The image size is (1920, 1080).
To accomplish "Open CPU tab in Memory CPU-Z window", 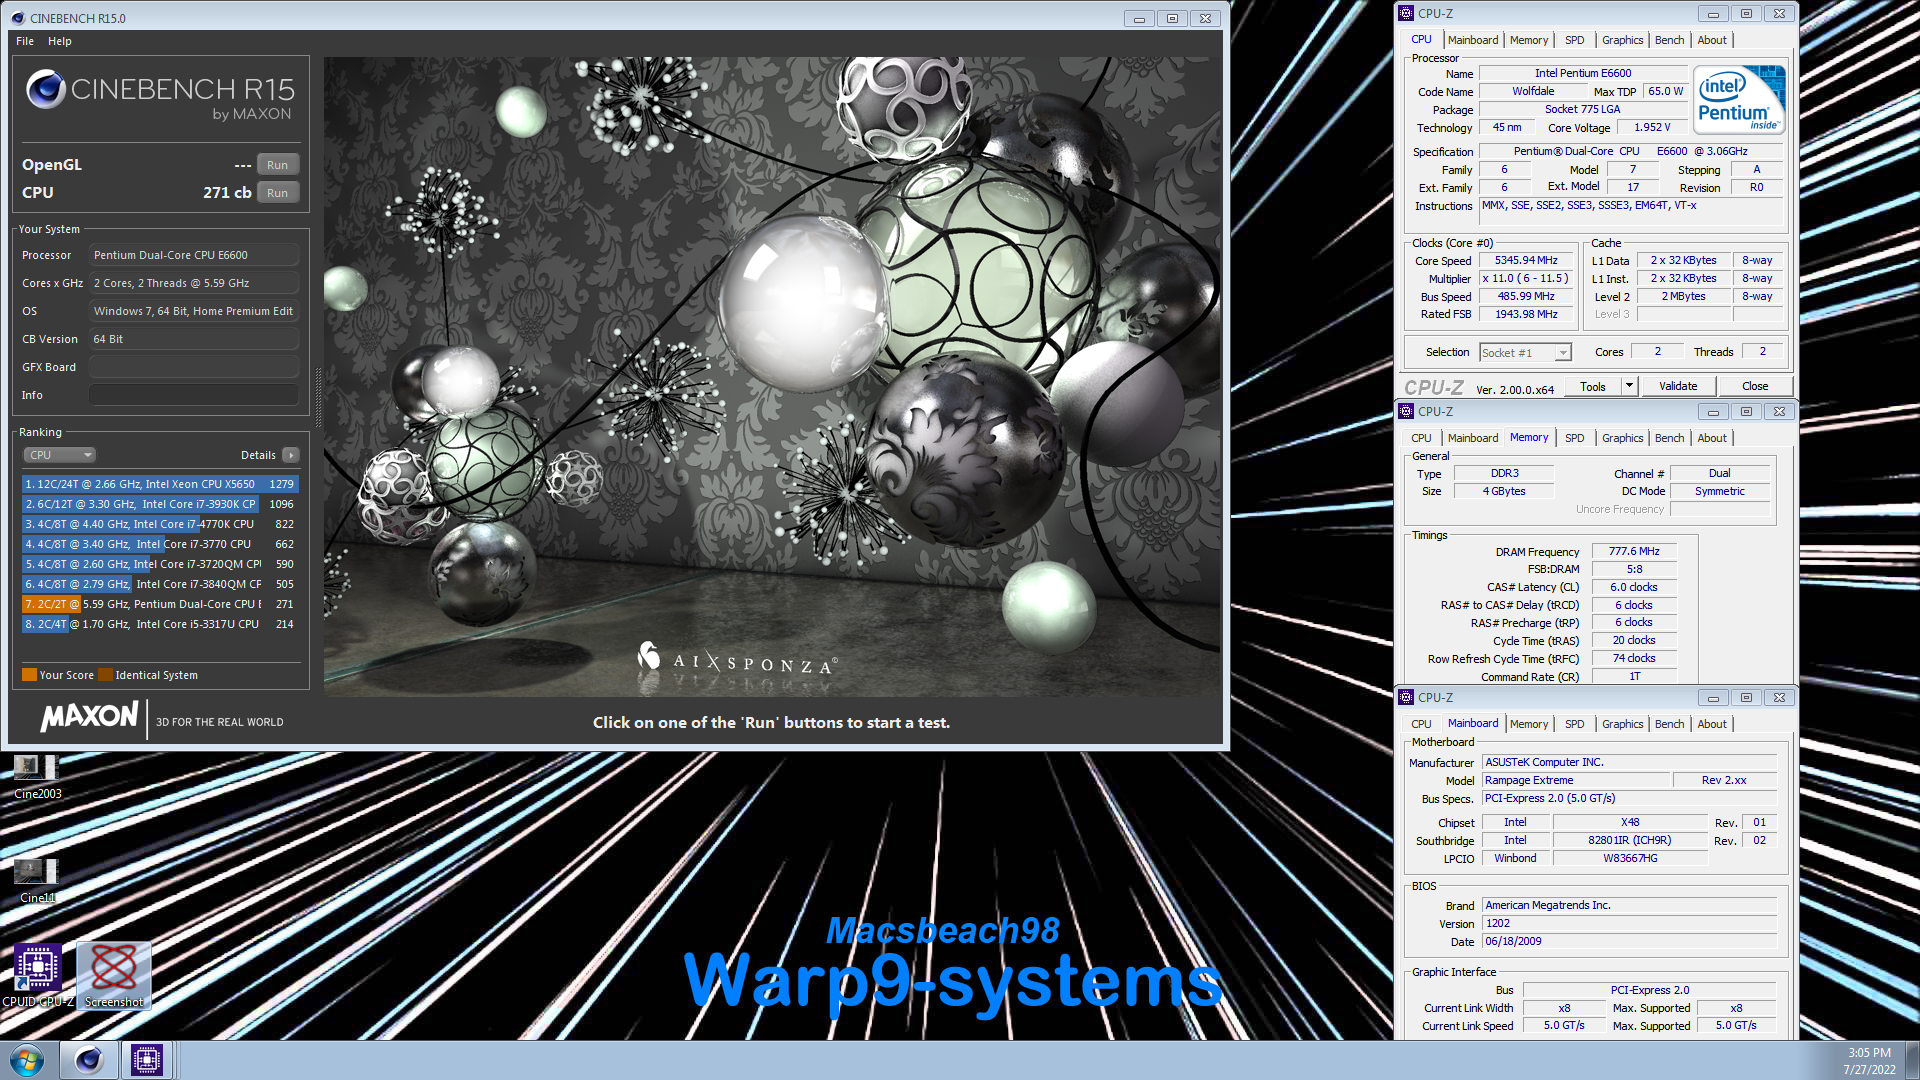I will coord(1421,438).
